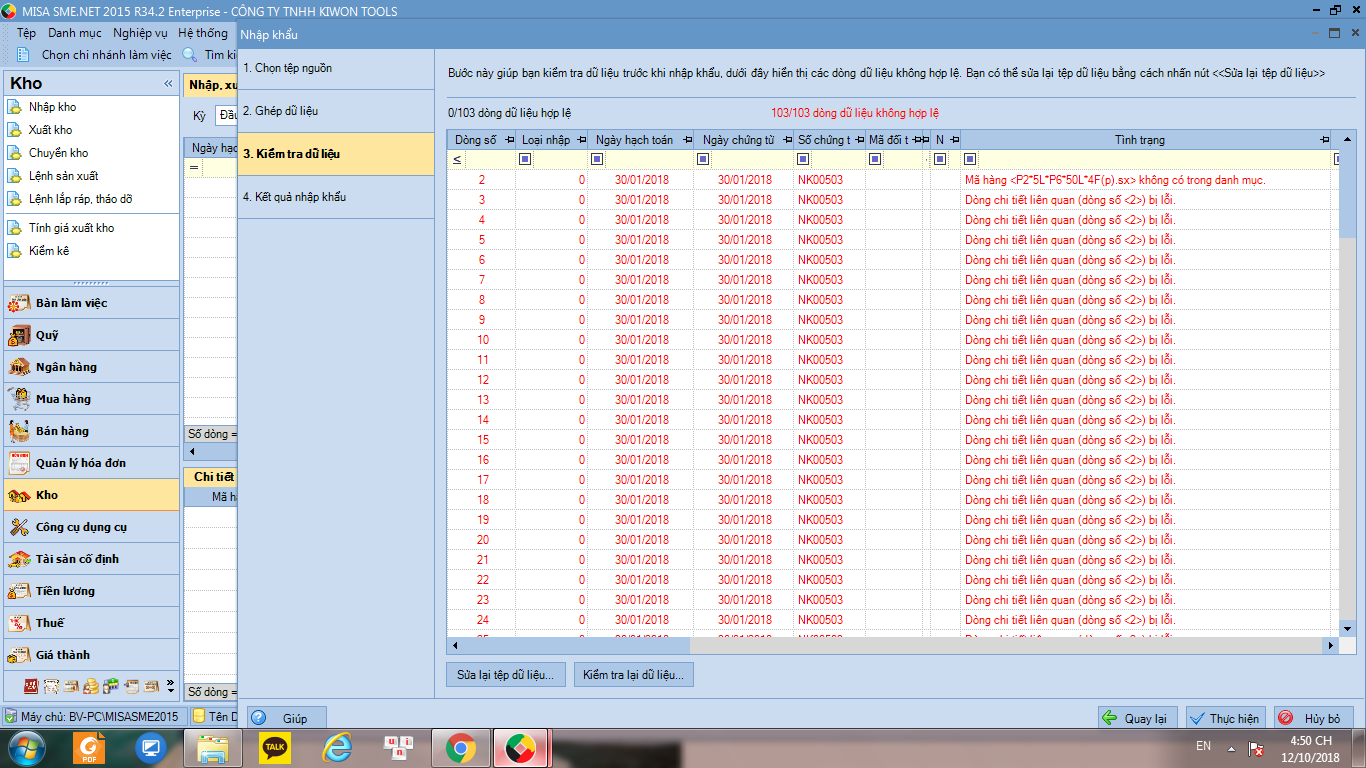The height and width of the screenshot is (768, 1366).
Task: Cancel the import with Hủy bỏ
Action: [1314, 718]
